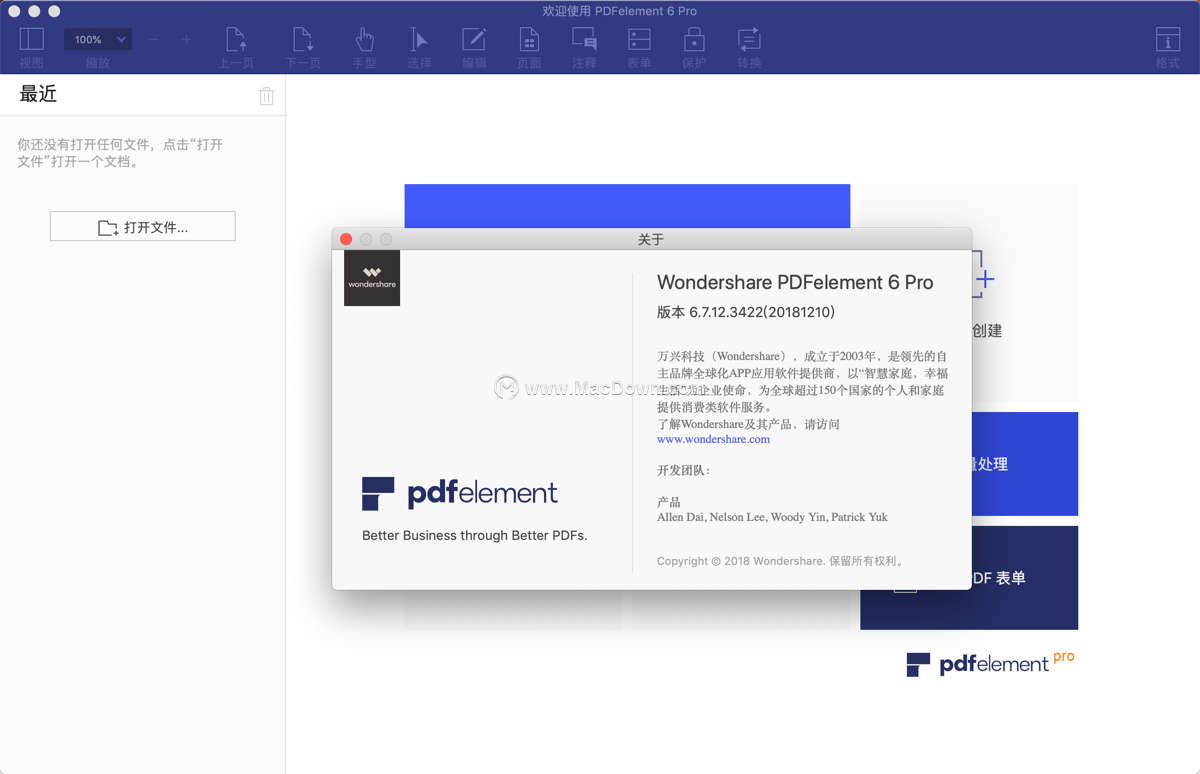Click the 最近 recent heading
1200x774 pixels.
tap(38, 94)
